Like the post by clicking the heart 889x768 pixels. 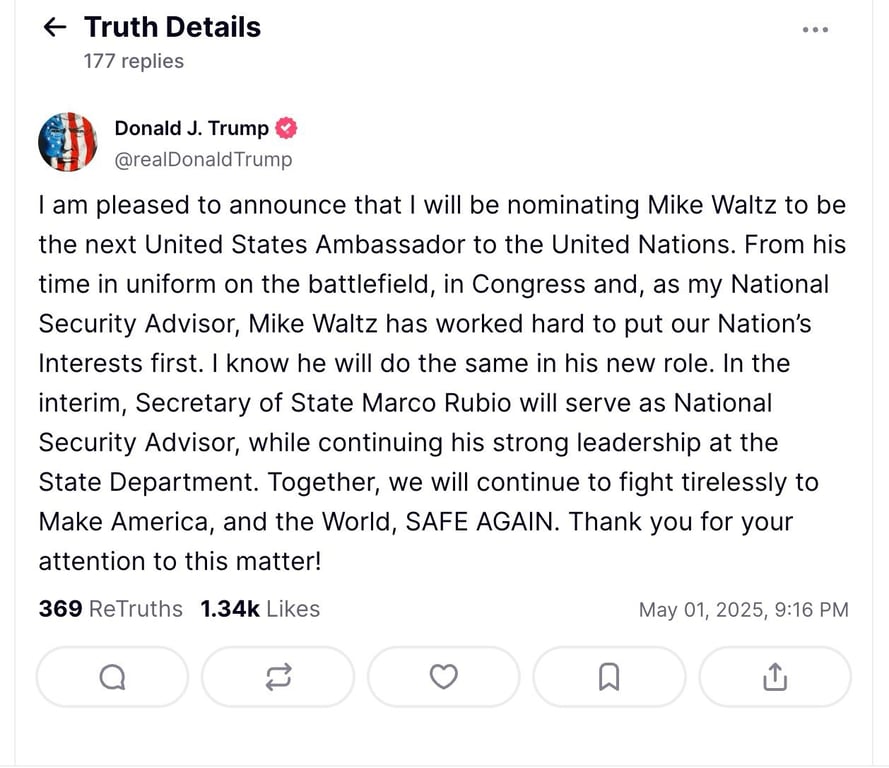click(x=443, y=677)
